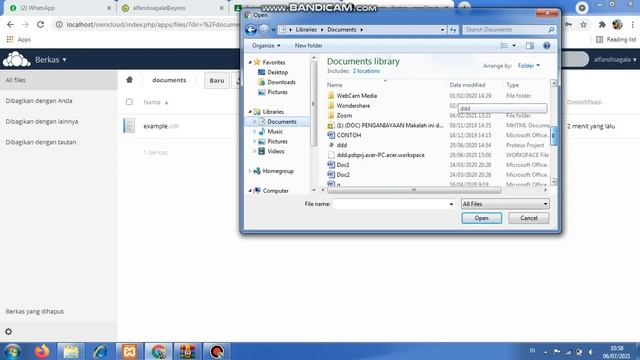Select the Doc2 Word file

click(343, 175)
